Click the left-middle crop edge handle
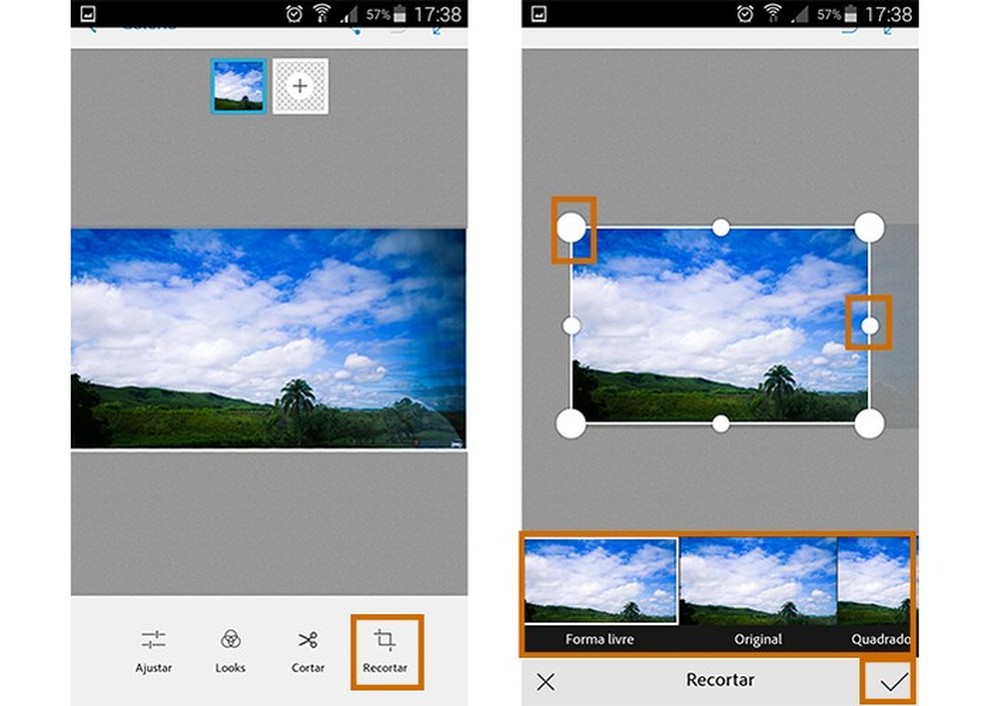Screen dimensions: 984x706 (571, 326)
